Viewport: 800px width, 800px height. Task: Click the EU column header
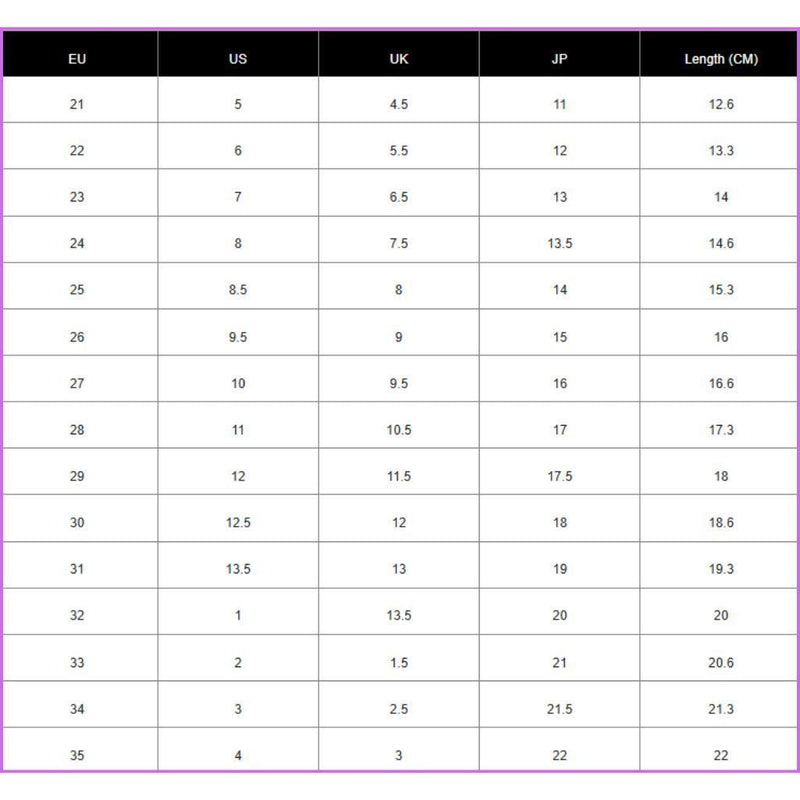[x=77, y=59]
